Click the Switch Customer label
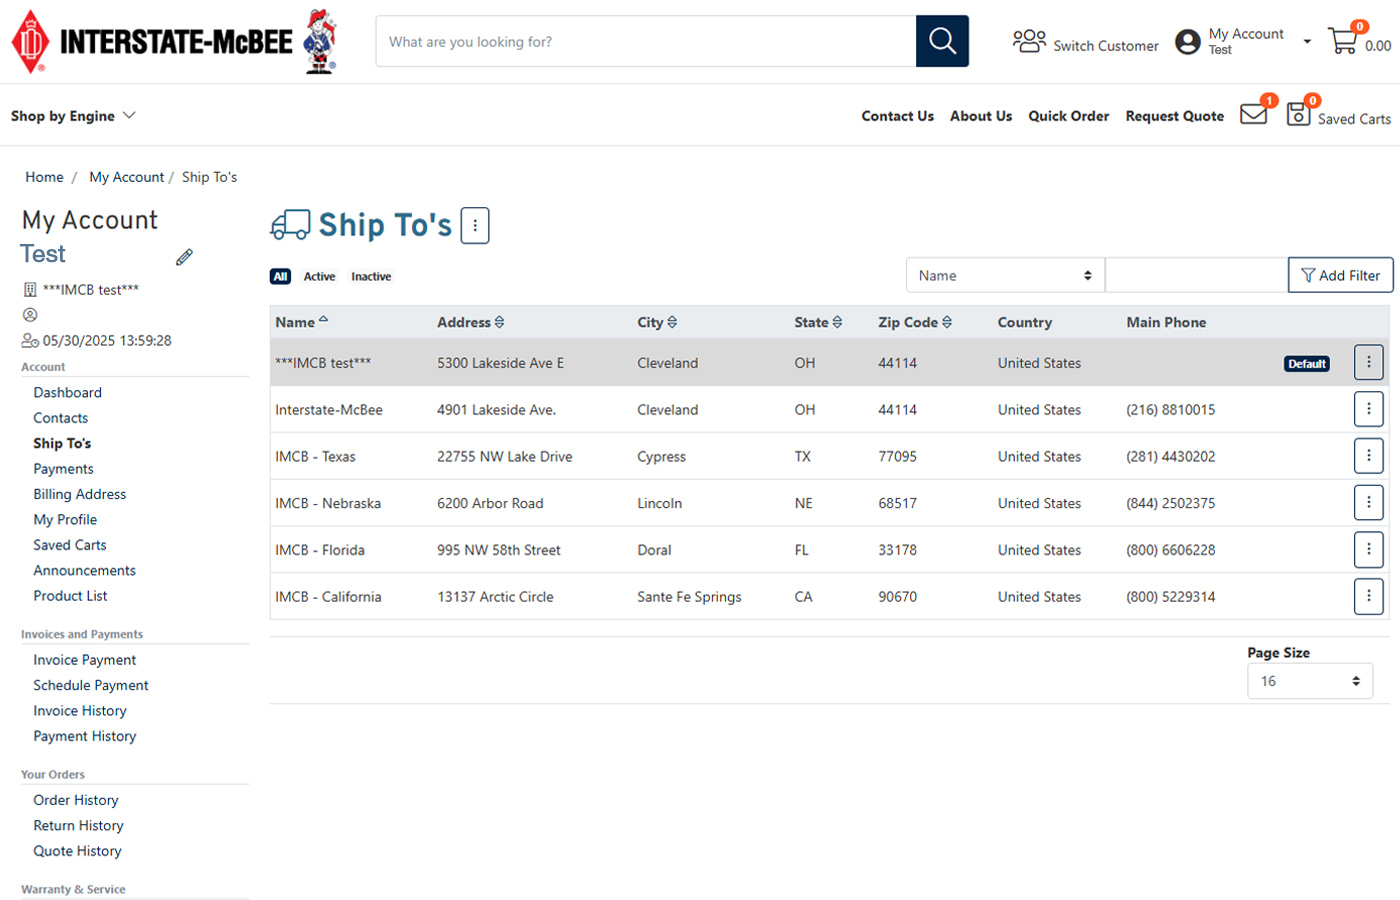 click(x=1105, y=46)
